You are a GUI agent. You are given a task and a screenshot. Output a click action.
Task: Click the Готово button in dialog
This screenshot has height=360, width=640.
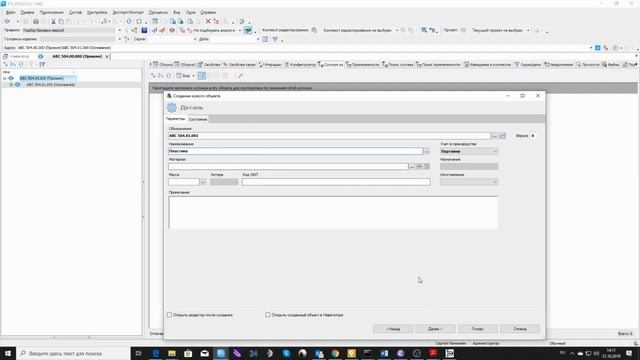(x=478, y=329)
